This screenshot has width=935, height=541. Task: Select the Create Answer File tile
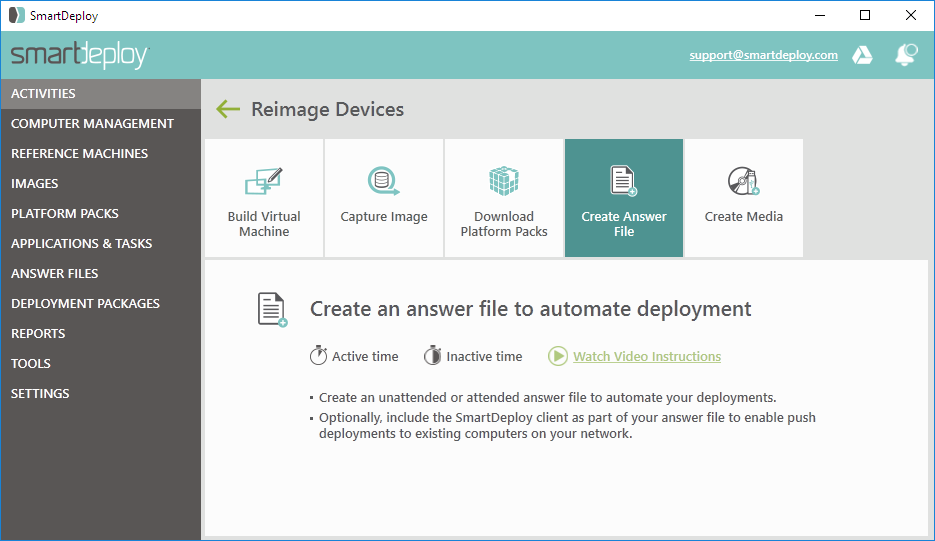point(624,198)
